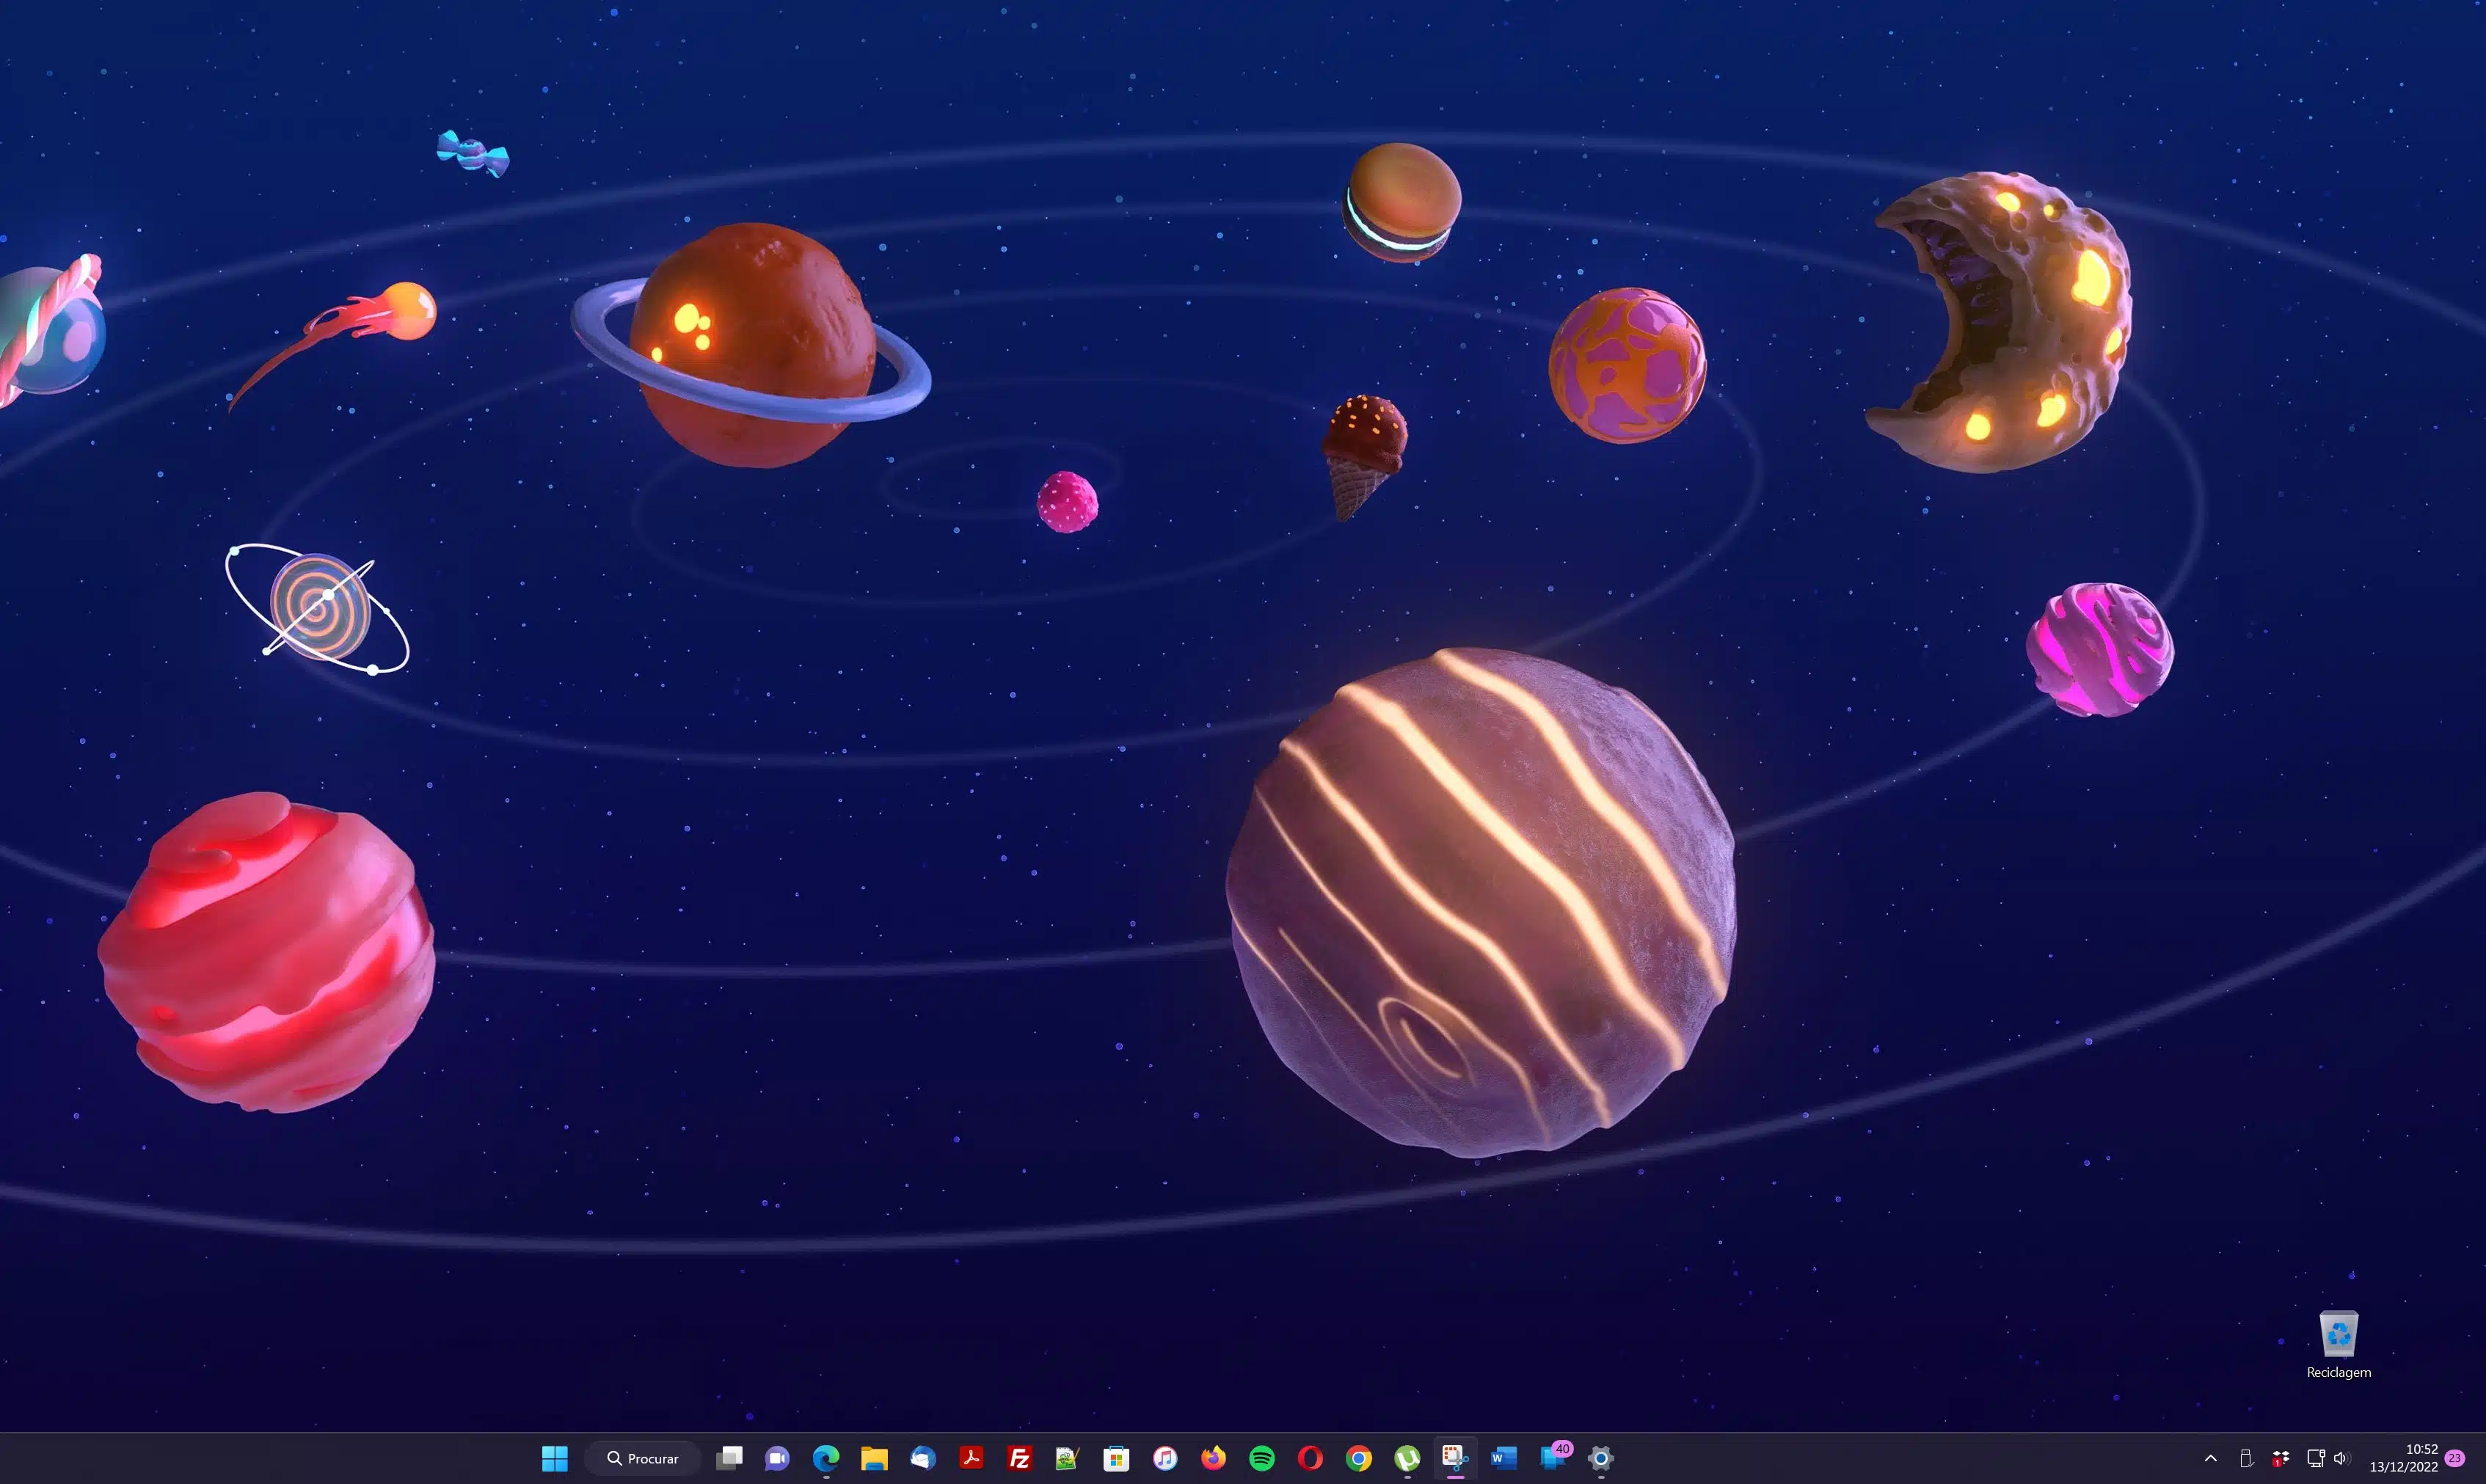Open Thunderbird mail from the taskbar
Viewport: 2486px width, 1484px height.
[x=923, y=1458]
